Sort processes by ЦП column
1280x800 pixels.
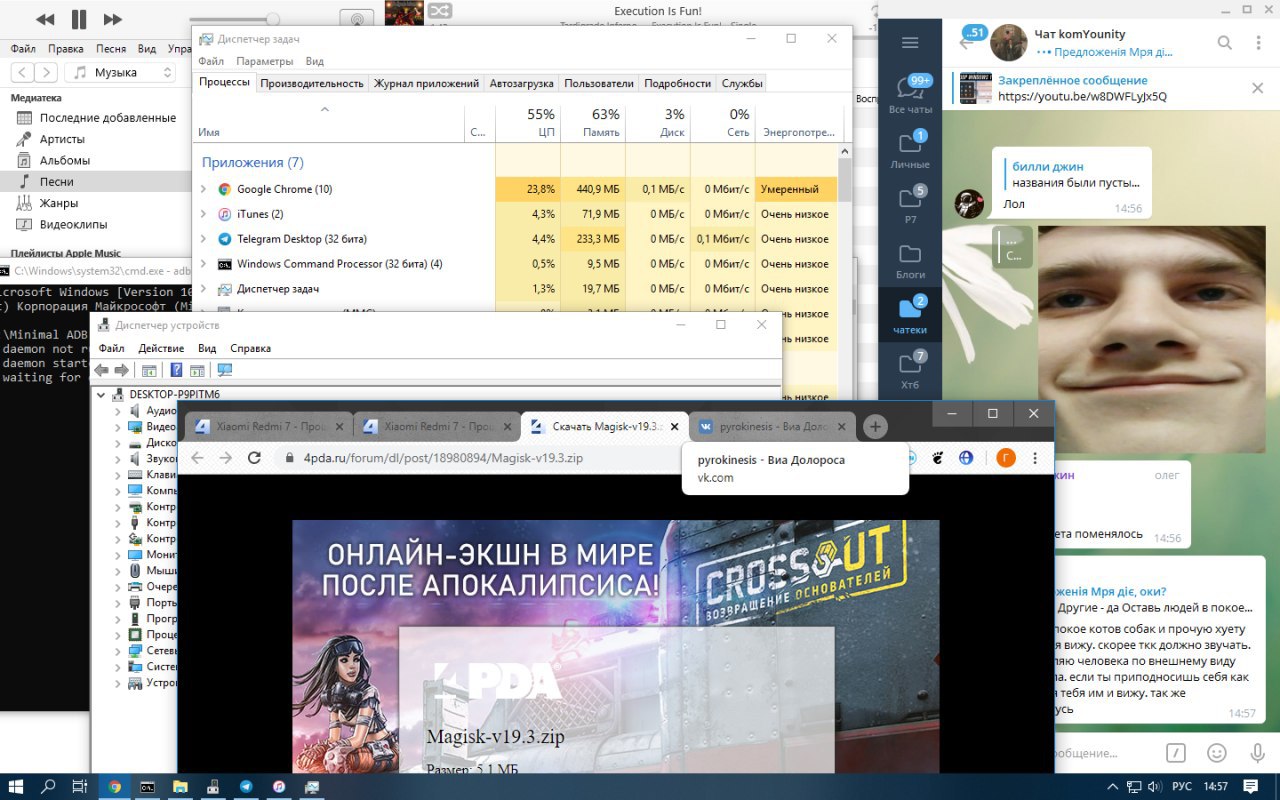(x=528, y=122)
